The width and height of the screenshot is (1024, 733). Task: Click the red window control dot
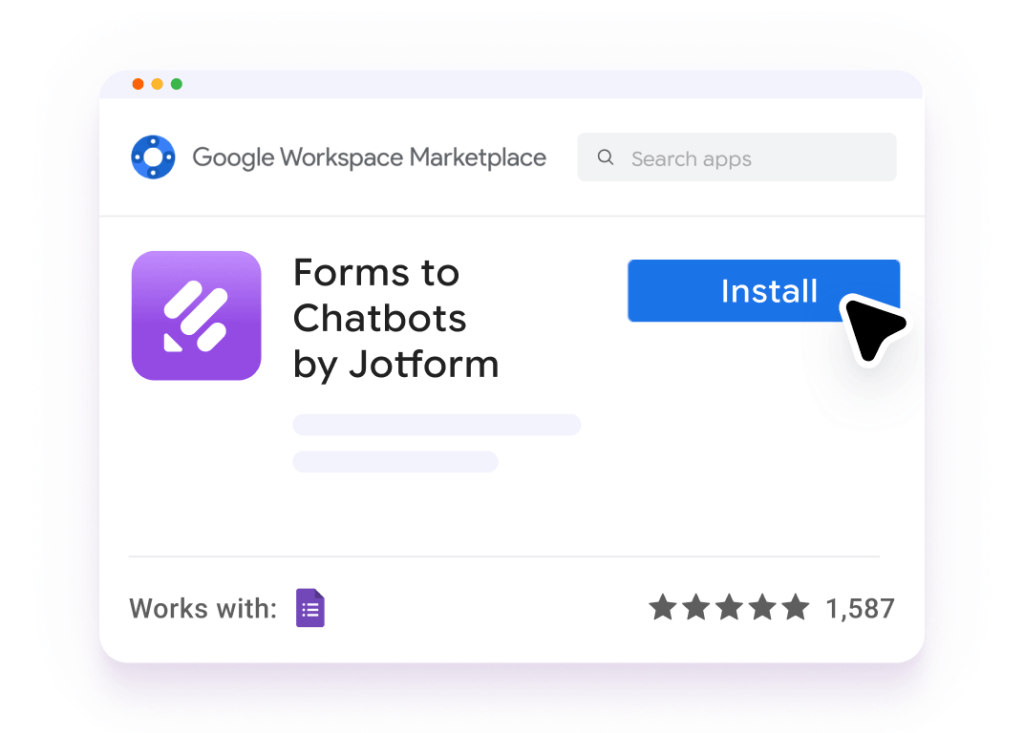pos(138,84)
